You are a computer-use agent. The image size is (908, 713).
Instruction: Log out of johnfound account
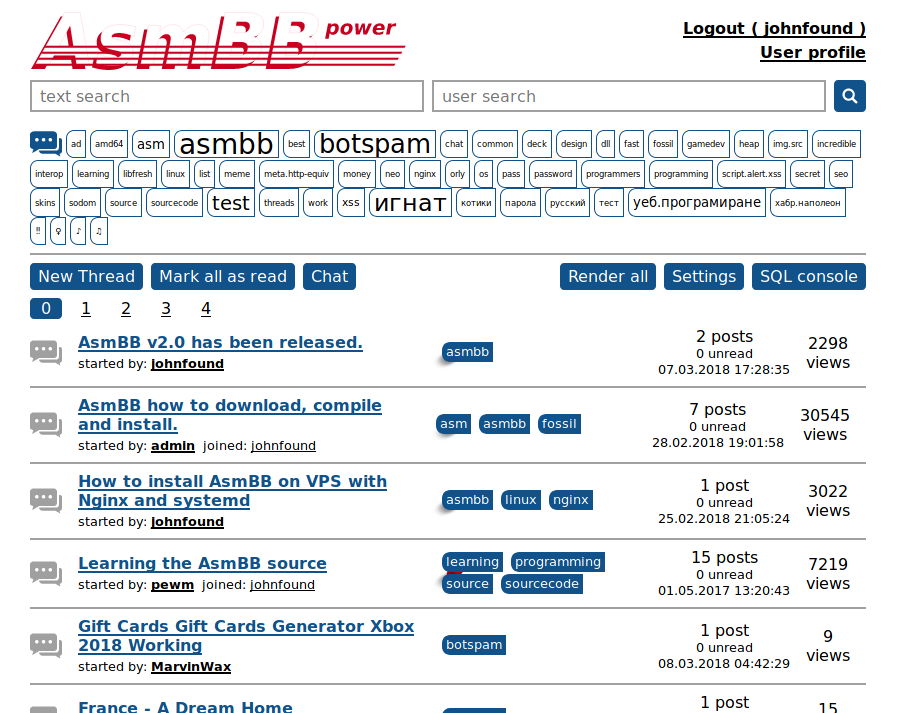(x=774, y=28)
